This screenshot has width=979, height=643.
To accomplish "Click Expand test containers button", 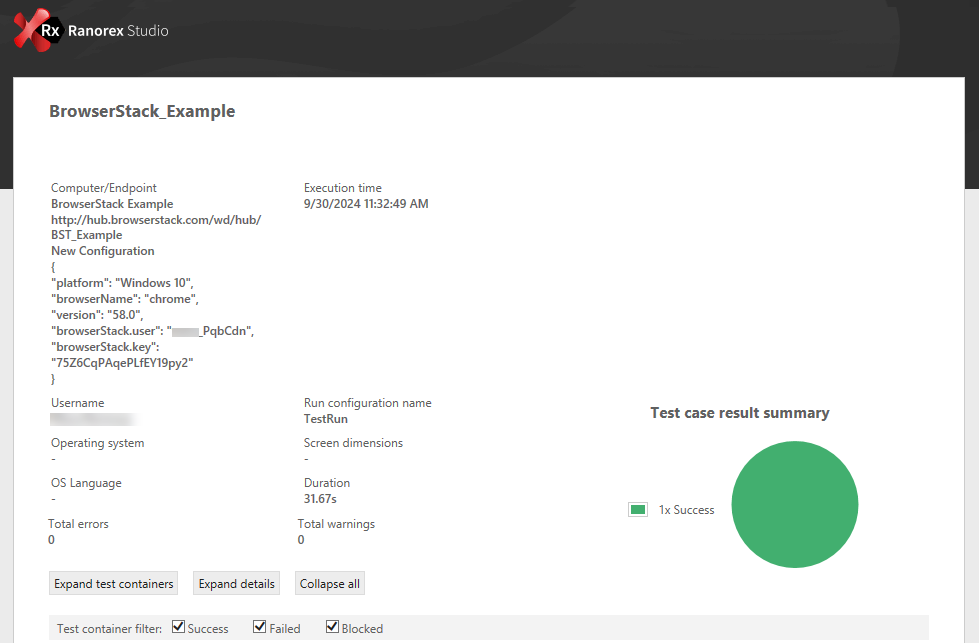I will click(114, 584).
